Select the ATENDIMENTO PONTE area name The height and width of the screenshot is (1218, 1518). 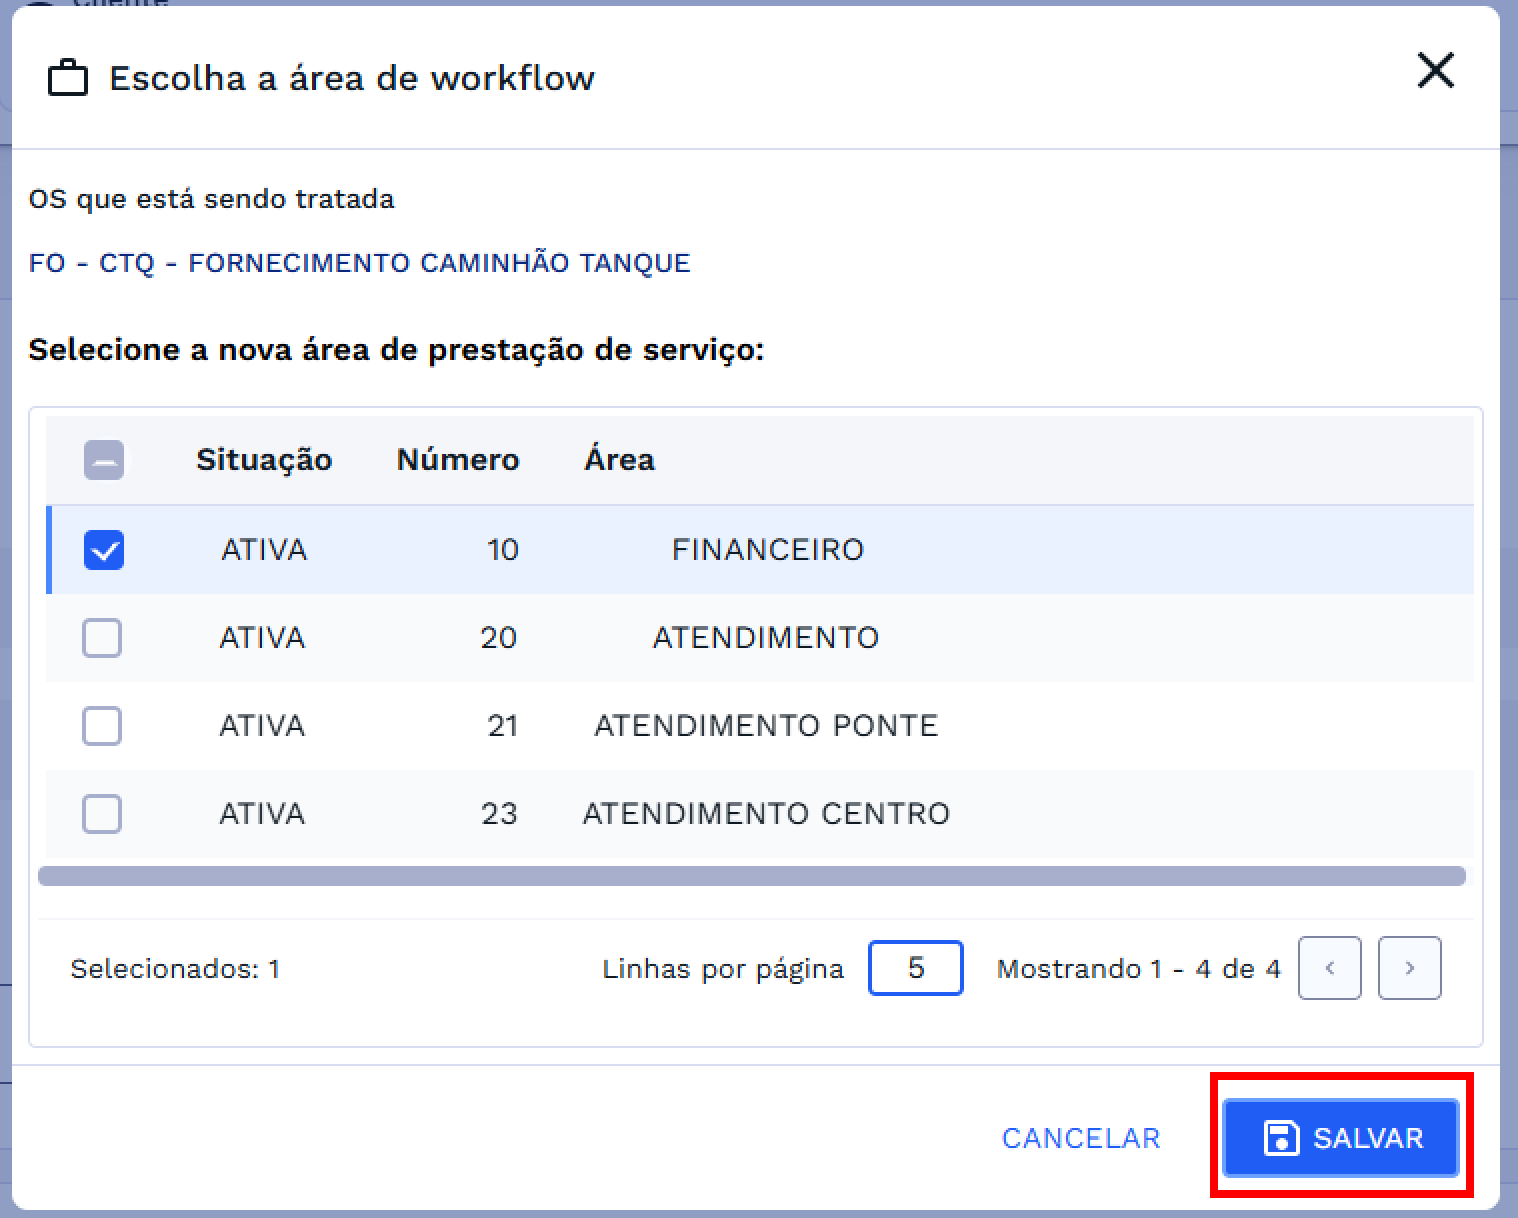(x=766, y=726)
